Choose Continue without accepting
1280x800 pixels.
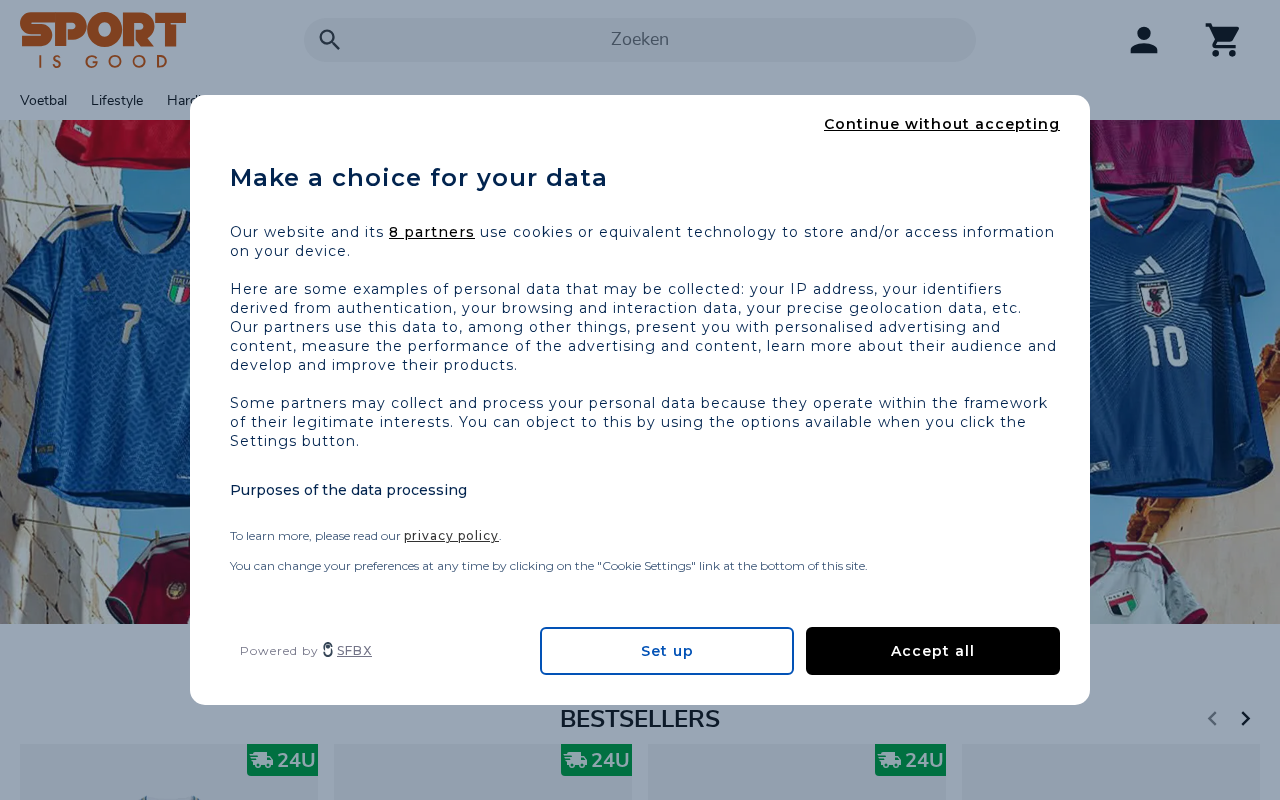(942, 124)
